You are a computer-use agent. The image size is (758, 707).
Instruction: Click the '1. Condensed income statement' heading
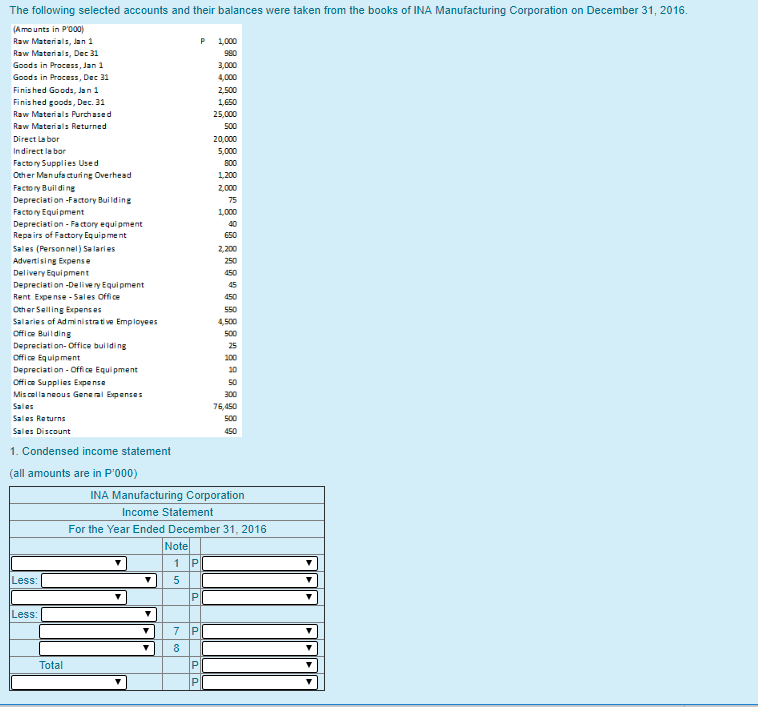[x=90, y=451]
